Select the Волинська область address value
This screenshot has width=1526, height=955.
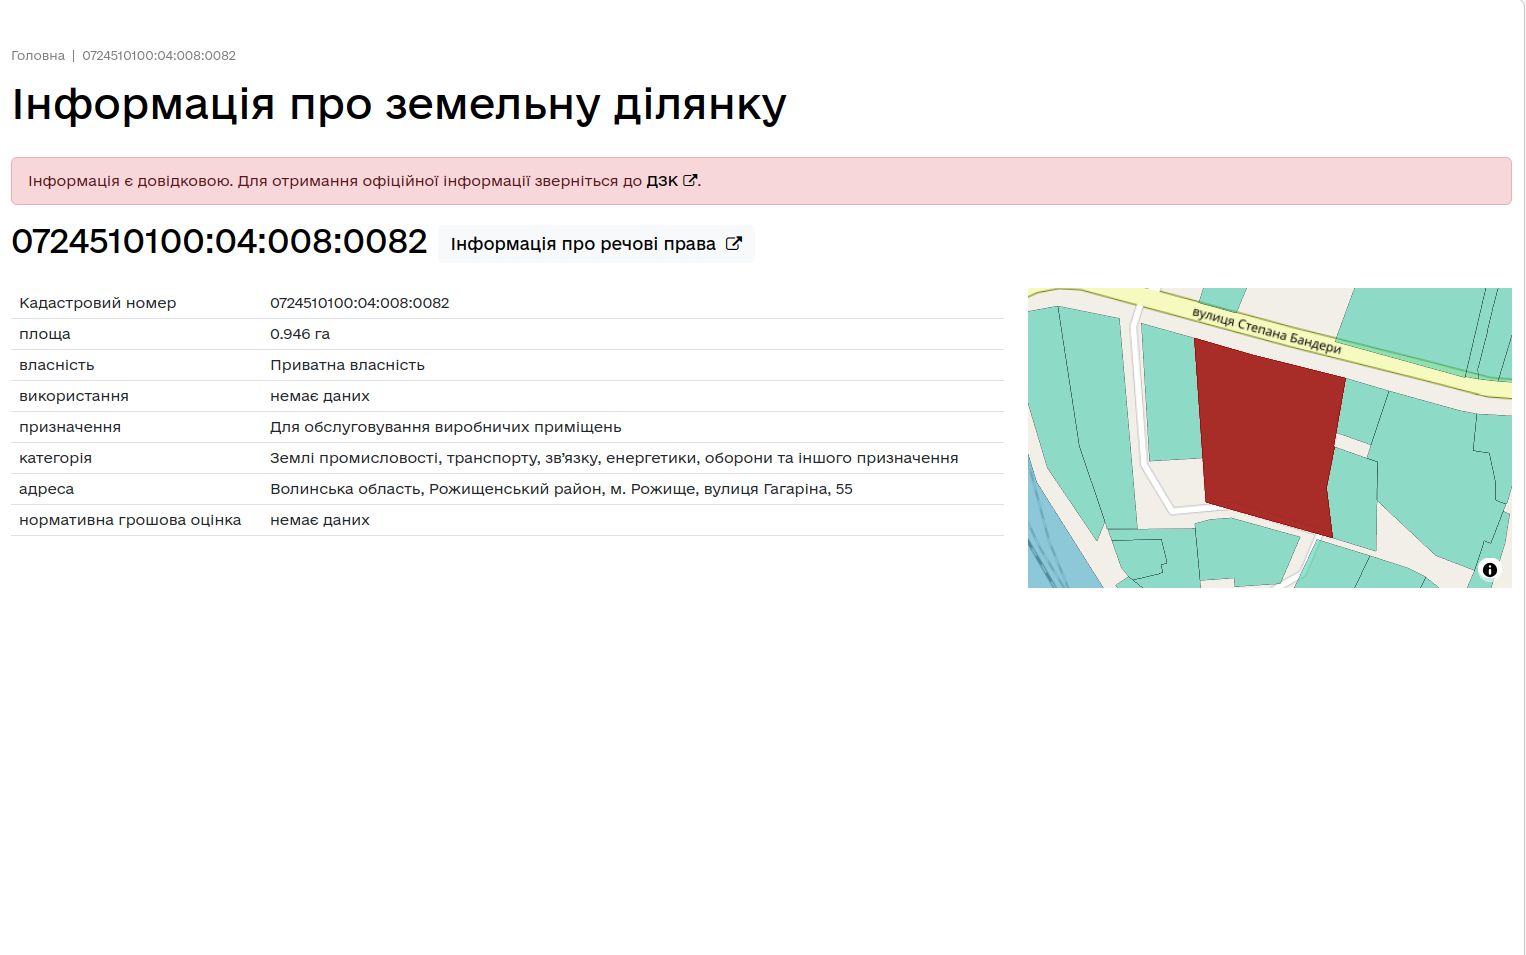561,489
